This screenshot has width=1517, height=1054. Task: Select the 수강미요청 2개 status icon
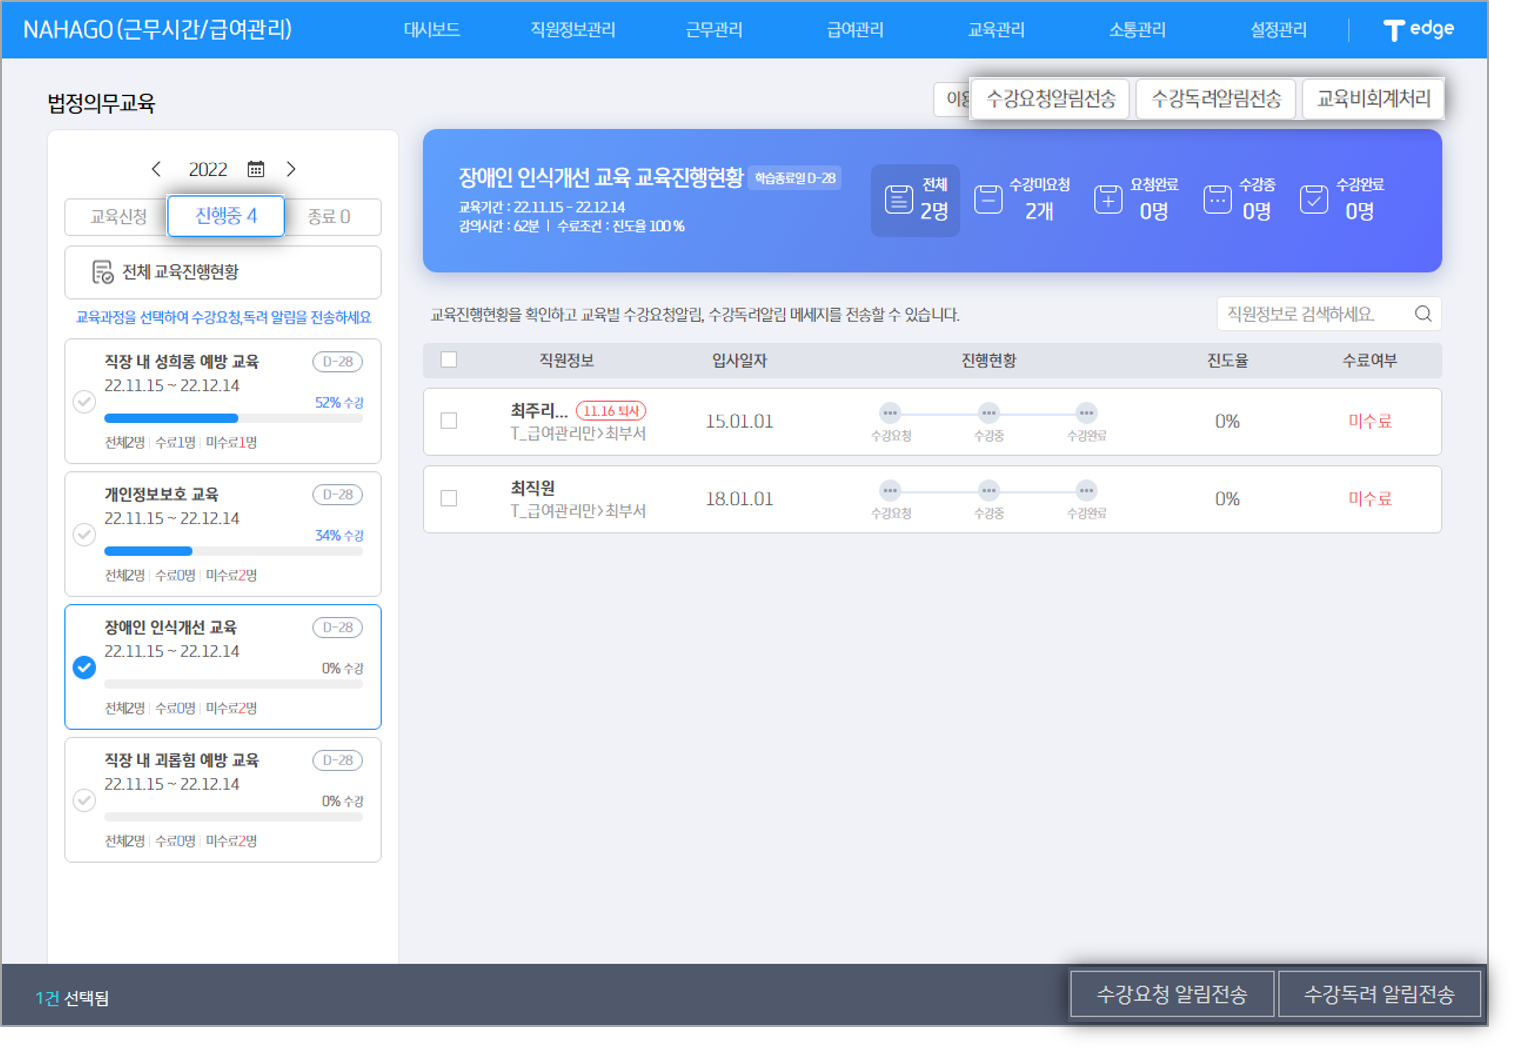pyautogui.click(x=988, y=199)
